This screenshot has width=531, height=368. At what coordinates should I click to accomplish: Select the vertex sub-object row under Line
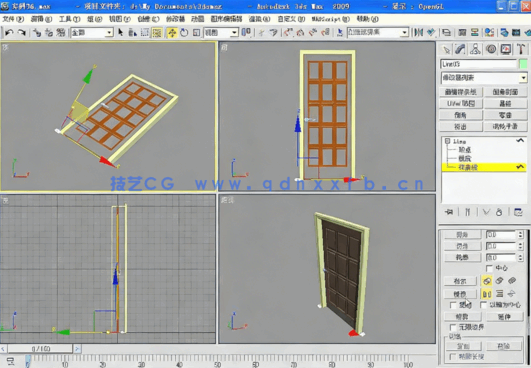465,150
